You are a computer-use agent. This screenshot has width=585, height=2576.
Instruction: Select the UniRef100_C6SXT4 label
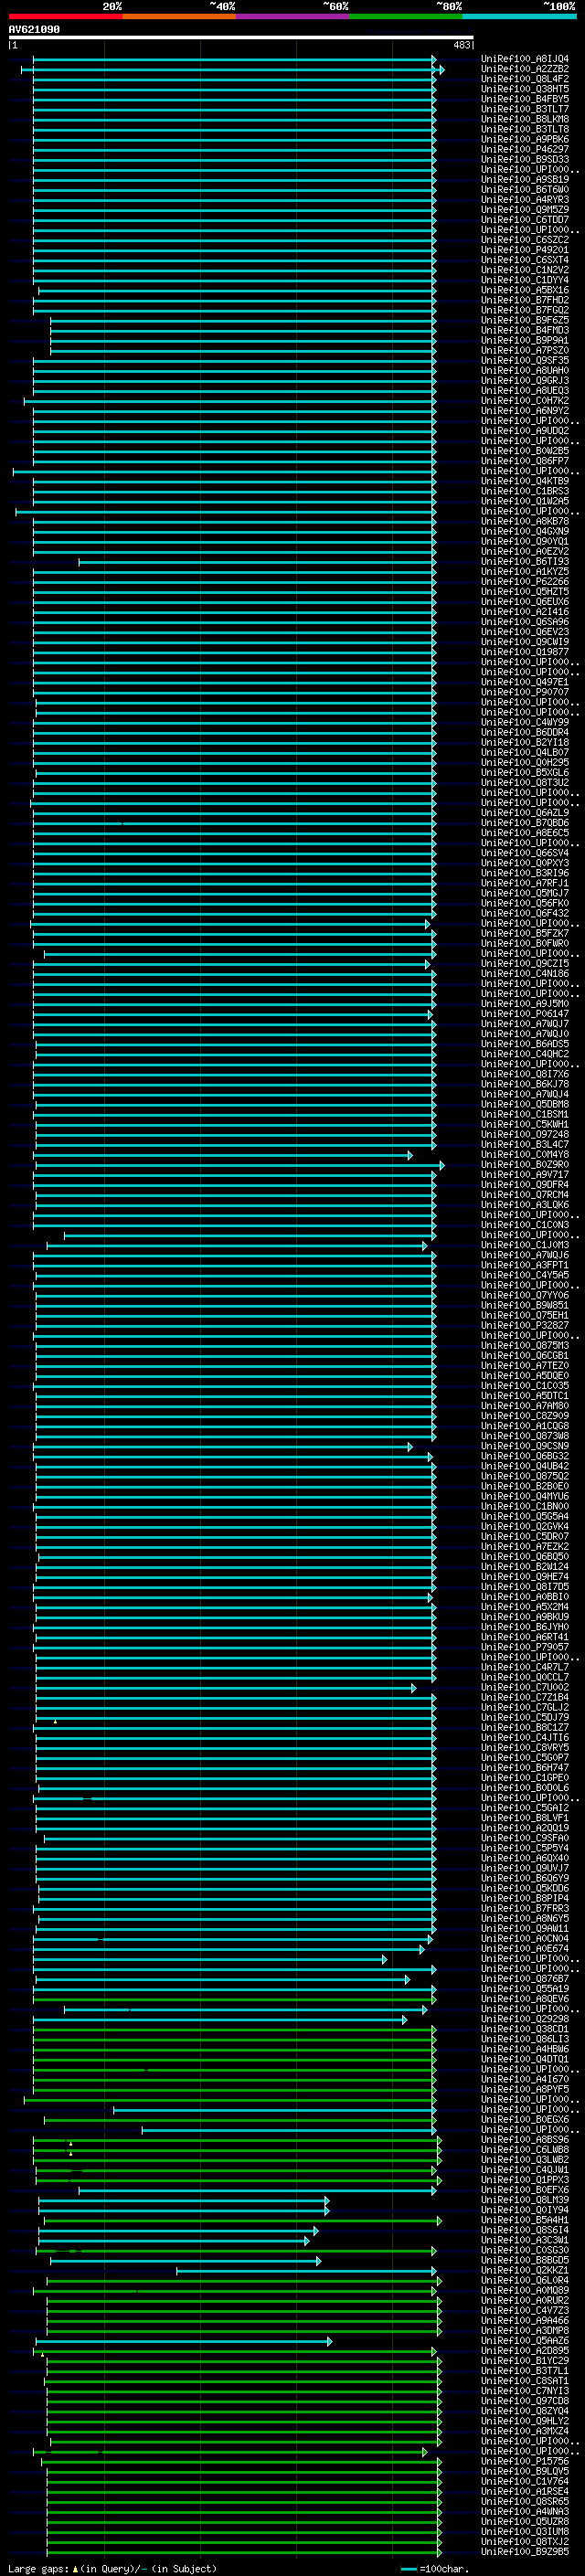(x=525, y=260)
